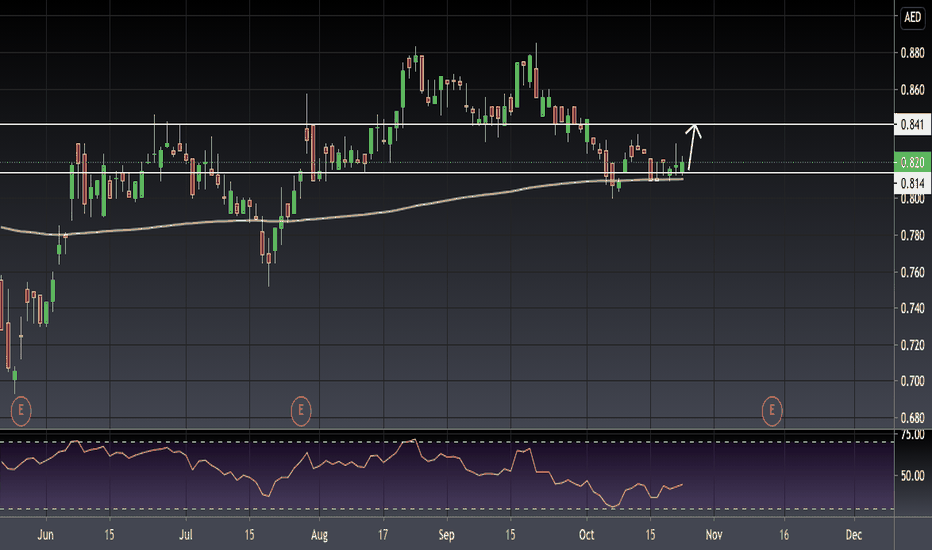Click the 0.680 price axis value
Viewport: 932px width, 550px height.
tap(912, 418)
